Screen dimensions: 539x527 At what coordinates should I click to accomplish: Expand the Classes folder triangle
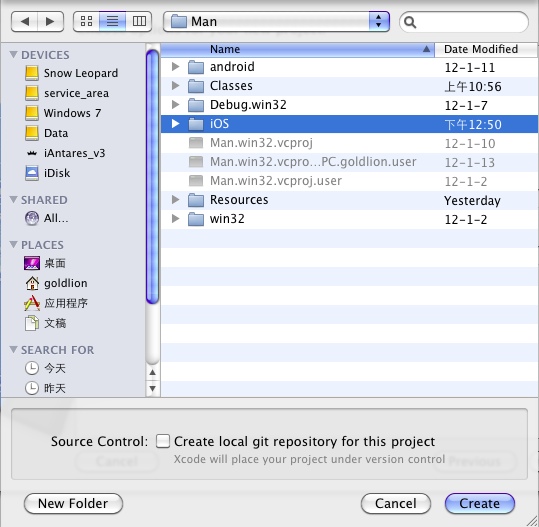pyautogui.click(x=176, y=86)
